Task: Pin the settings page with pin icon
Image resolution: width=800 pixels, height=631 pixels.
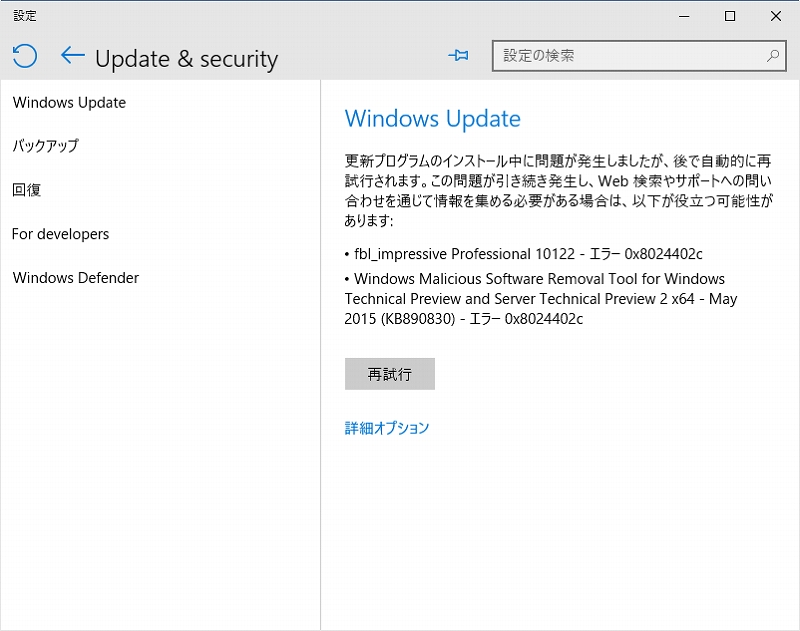Action: 458,55
